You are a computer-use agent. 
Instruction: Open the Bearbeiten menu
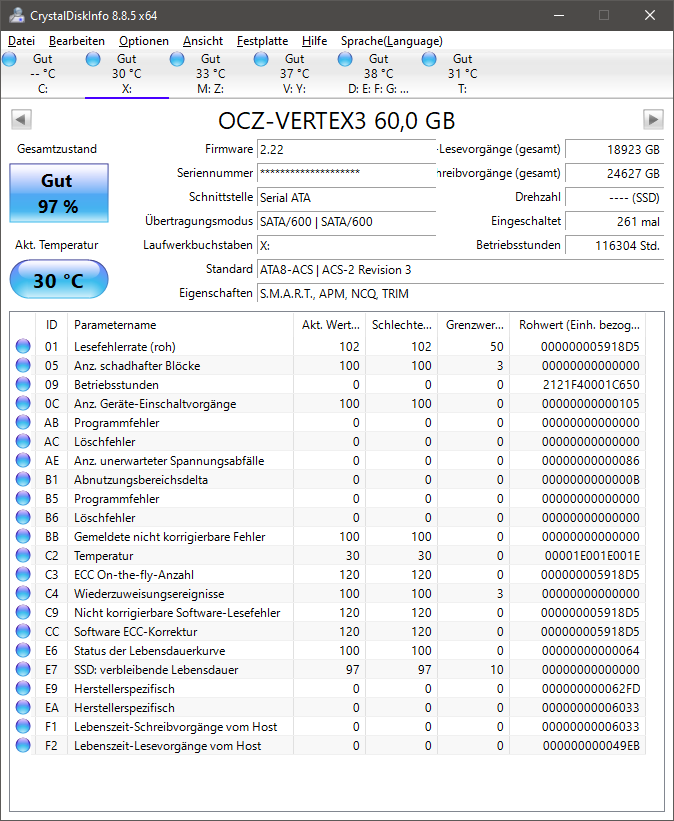point(76,41)
